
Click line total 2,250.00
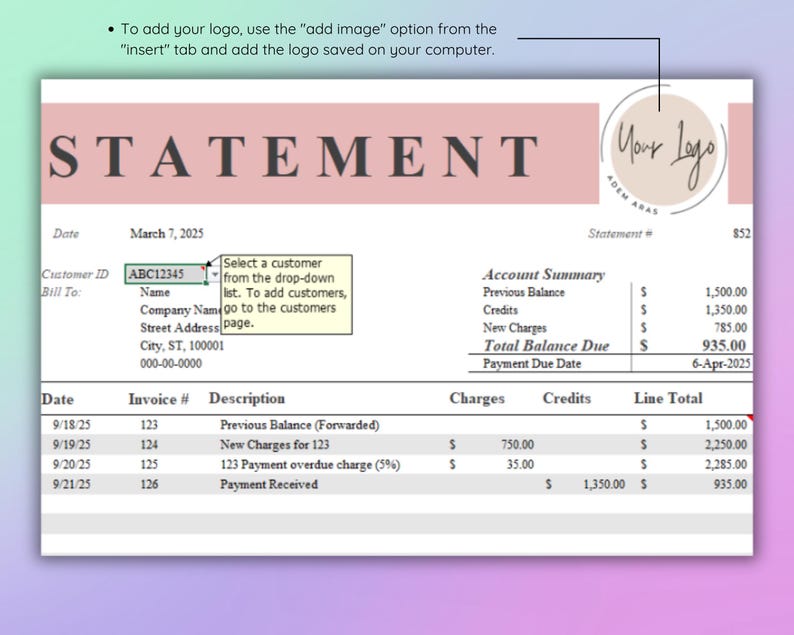(x=726, y=445)
